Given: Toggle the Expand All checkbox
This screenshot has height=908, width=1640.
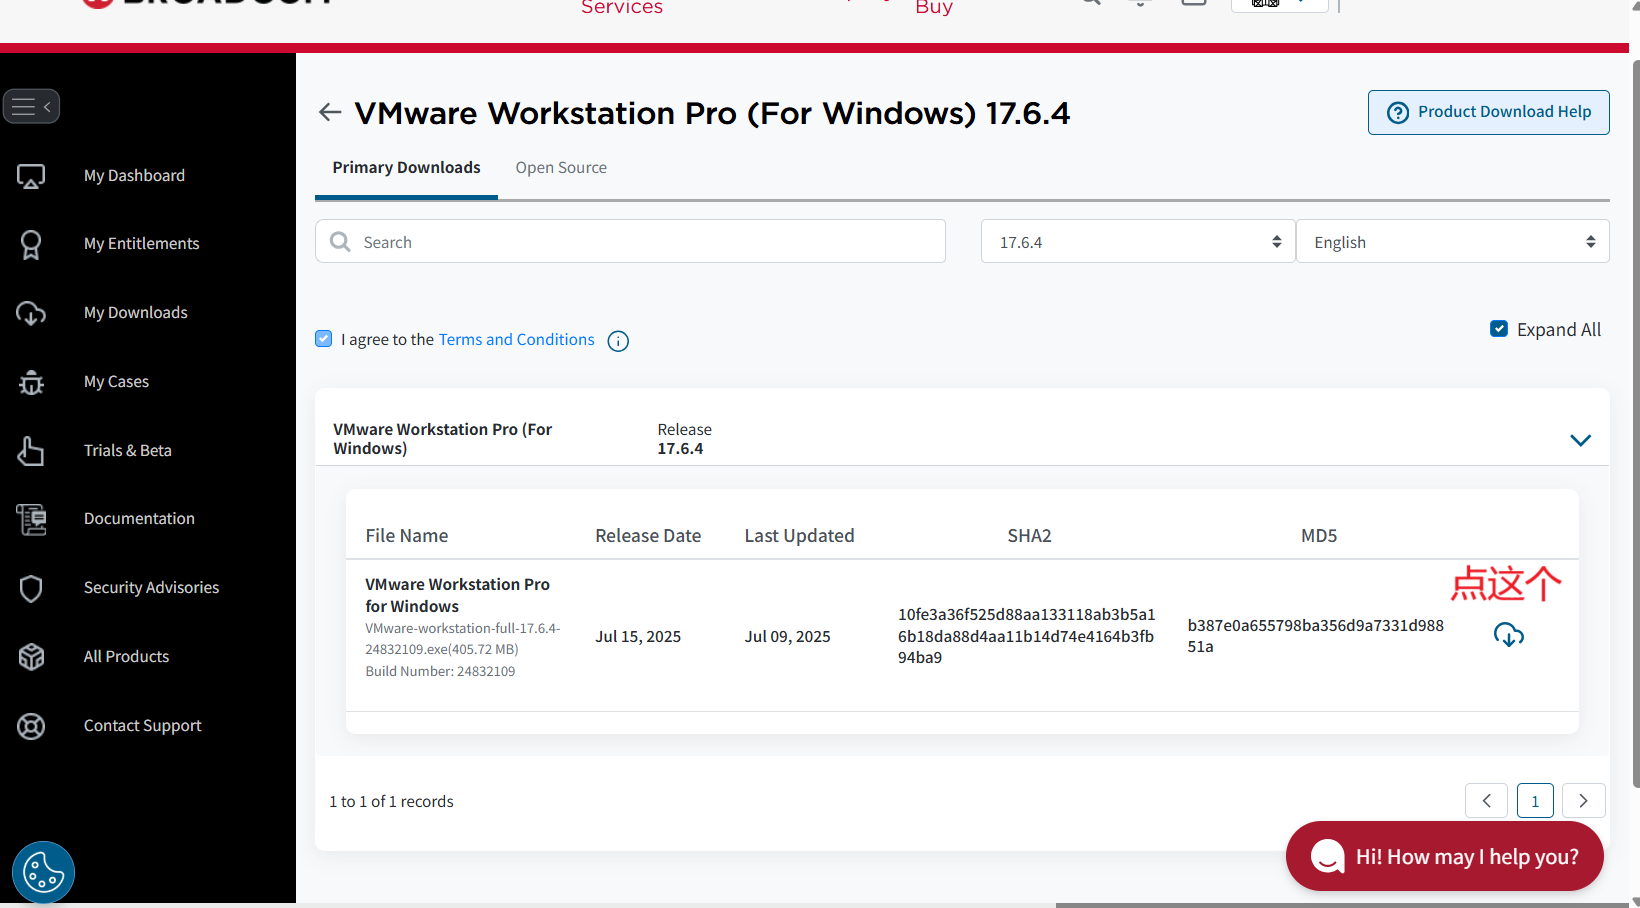Looking at the screenshot, I should click(x=1498, y=329).
